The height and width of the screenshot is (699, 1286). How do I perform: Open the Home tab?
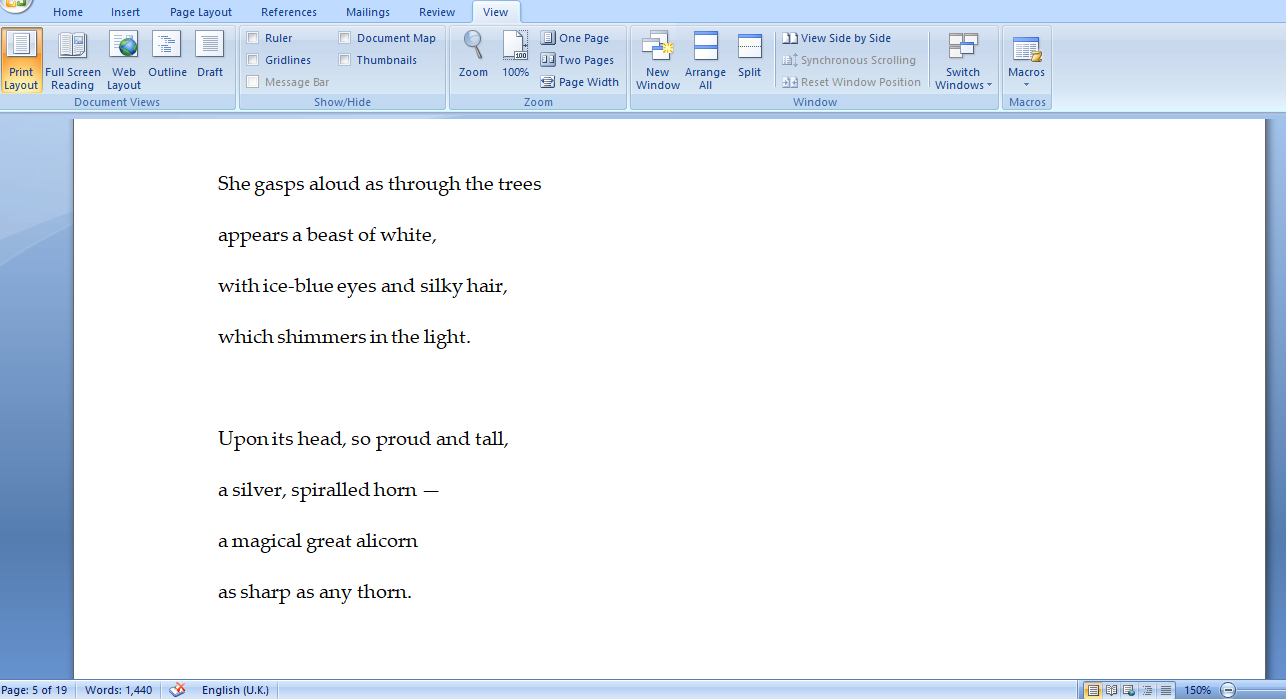(x=68, y=12)
